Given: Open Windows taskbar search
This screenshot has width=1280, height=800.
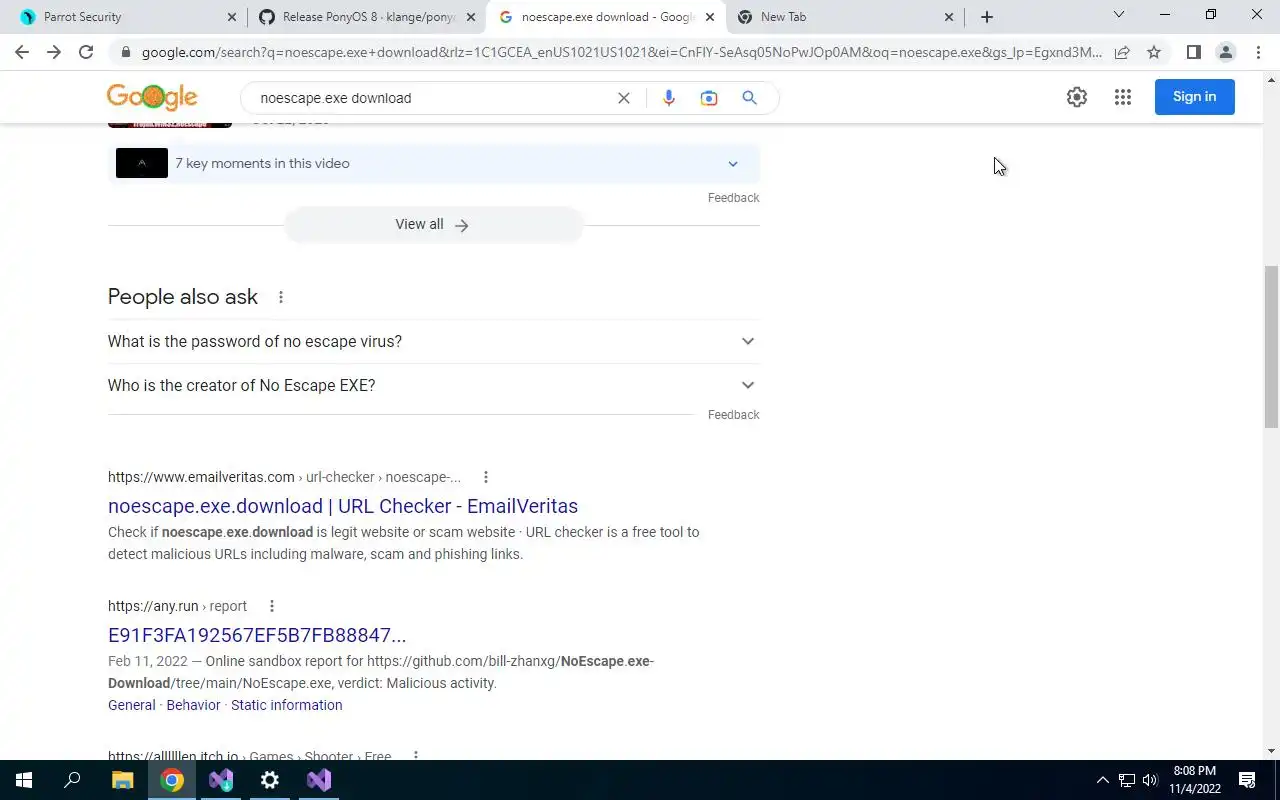Looking at the screenshot, I should coord(72,780).
